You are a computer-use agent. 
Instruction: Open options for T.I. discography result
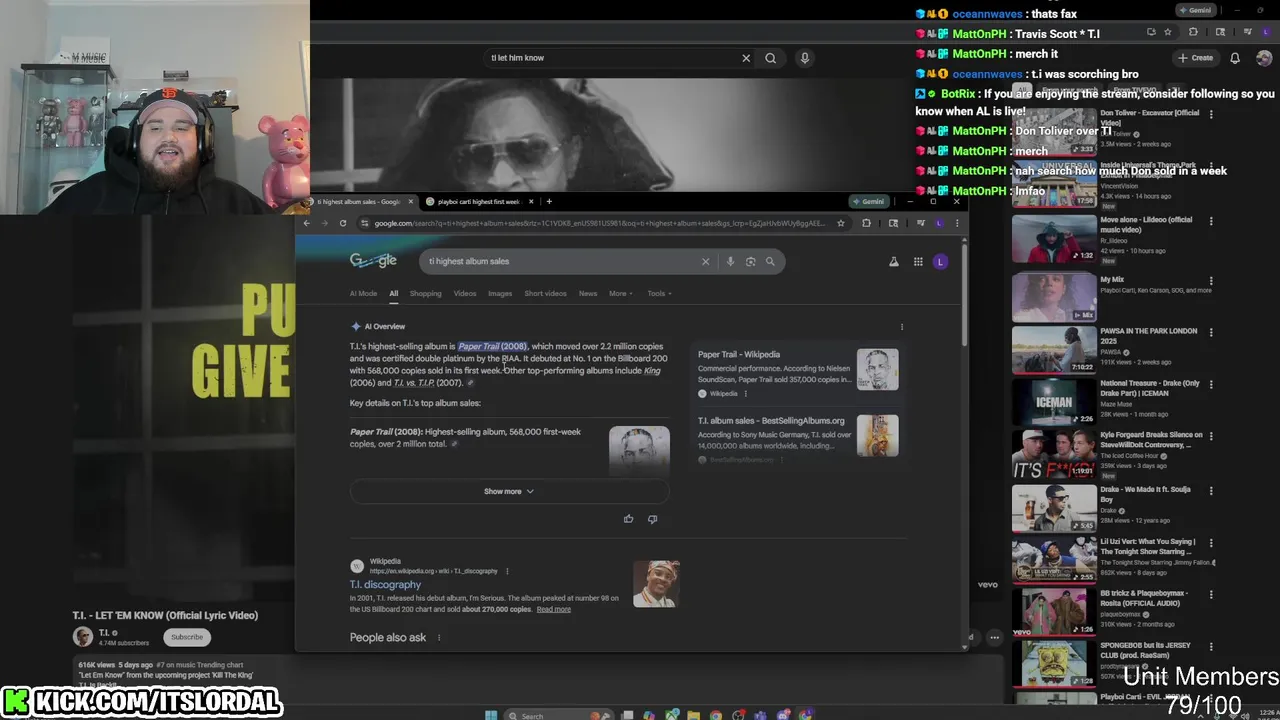pyautogui.click(x=507, y=571)
